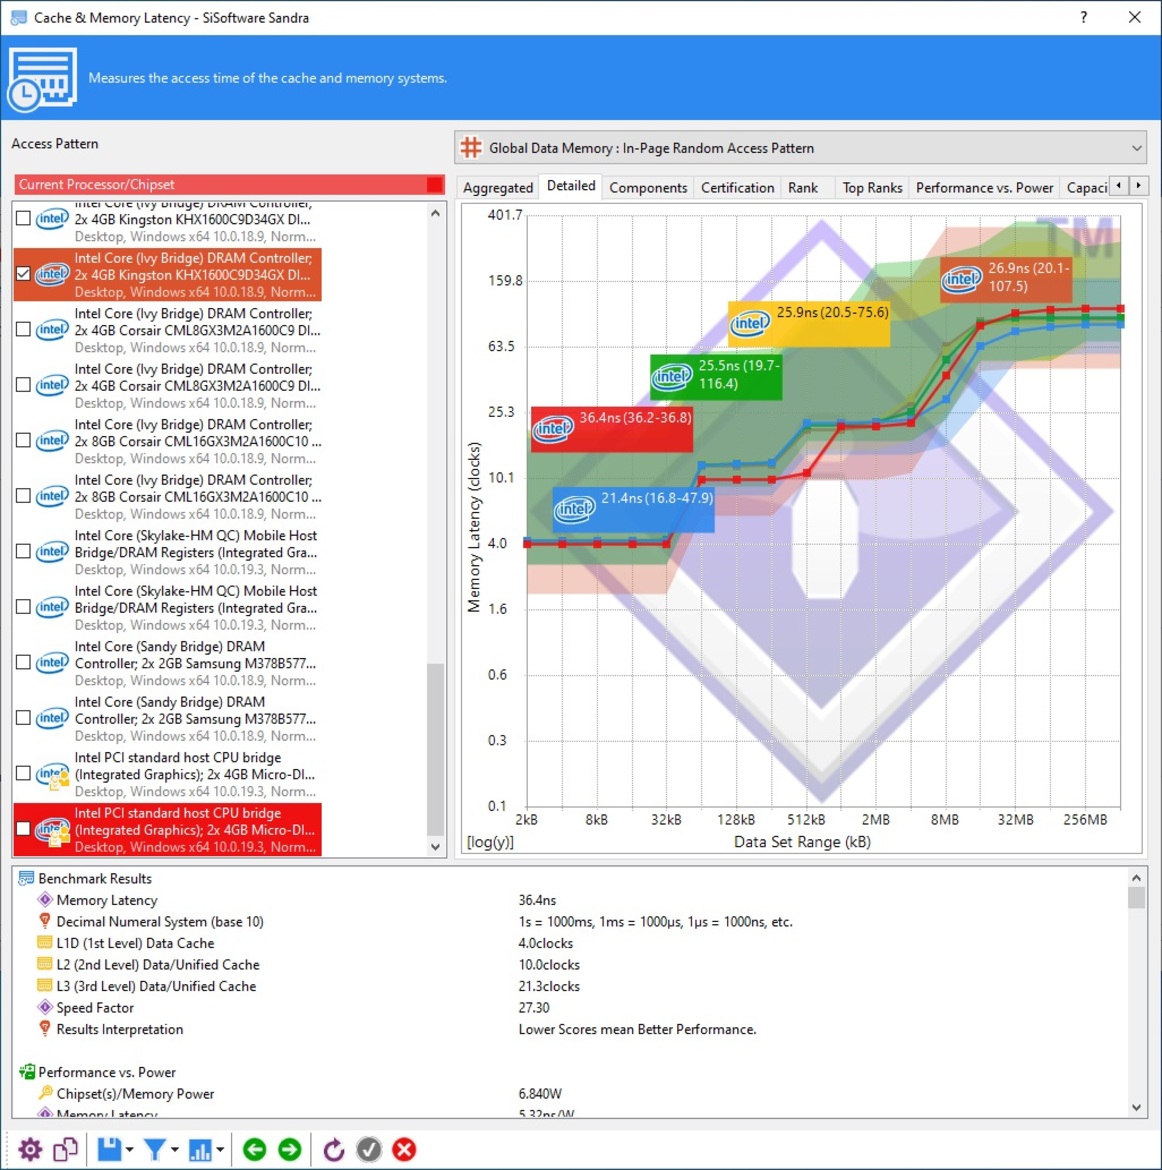
Task: Open the dropdown arrow next to the chart icon
Action: click(x=220, y=1150)
